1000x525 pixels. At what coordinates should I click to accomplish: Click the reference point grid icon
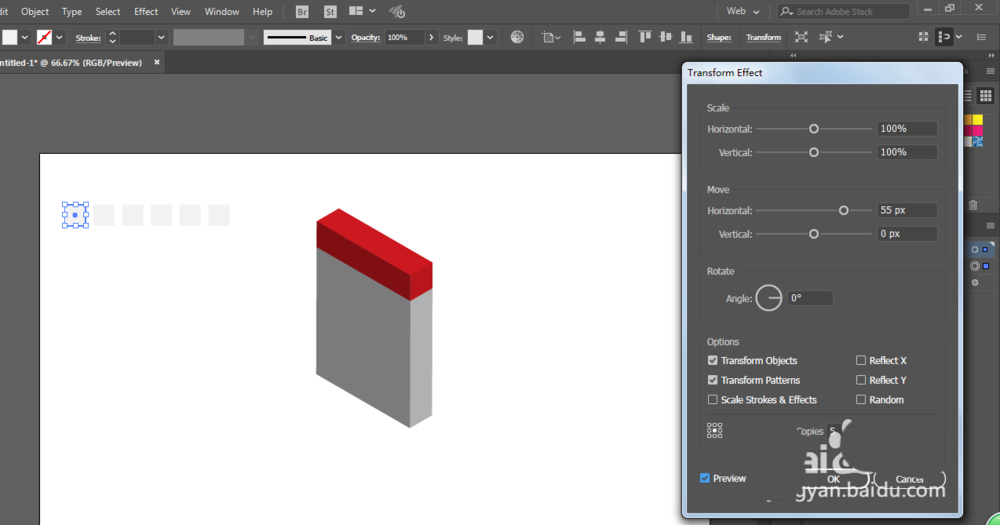715,430
